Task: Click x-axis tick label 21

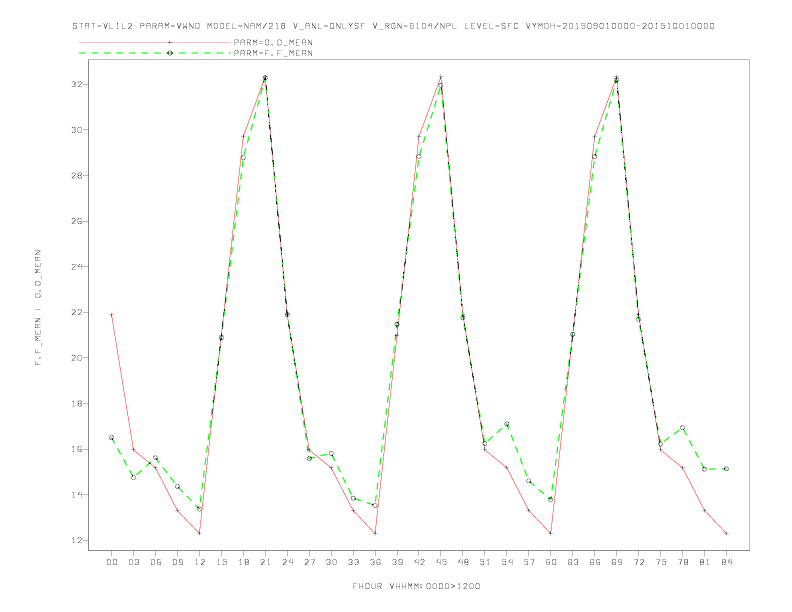Action: (265, 562)
